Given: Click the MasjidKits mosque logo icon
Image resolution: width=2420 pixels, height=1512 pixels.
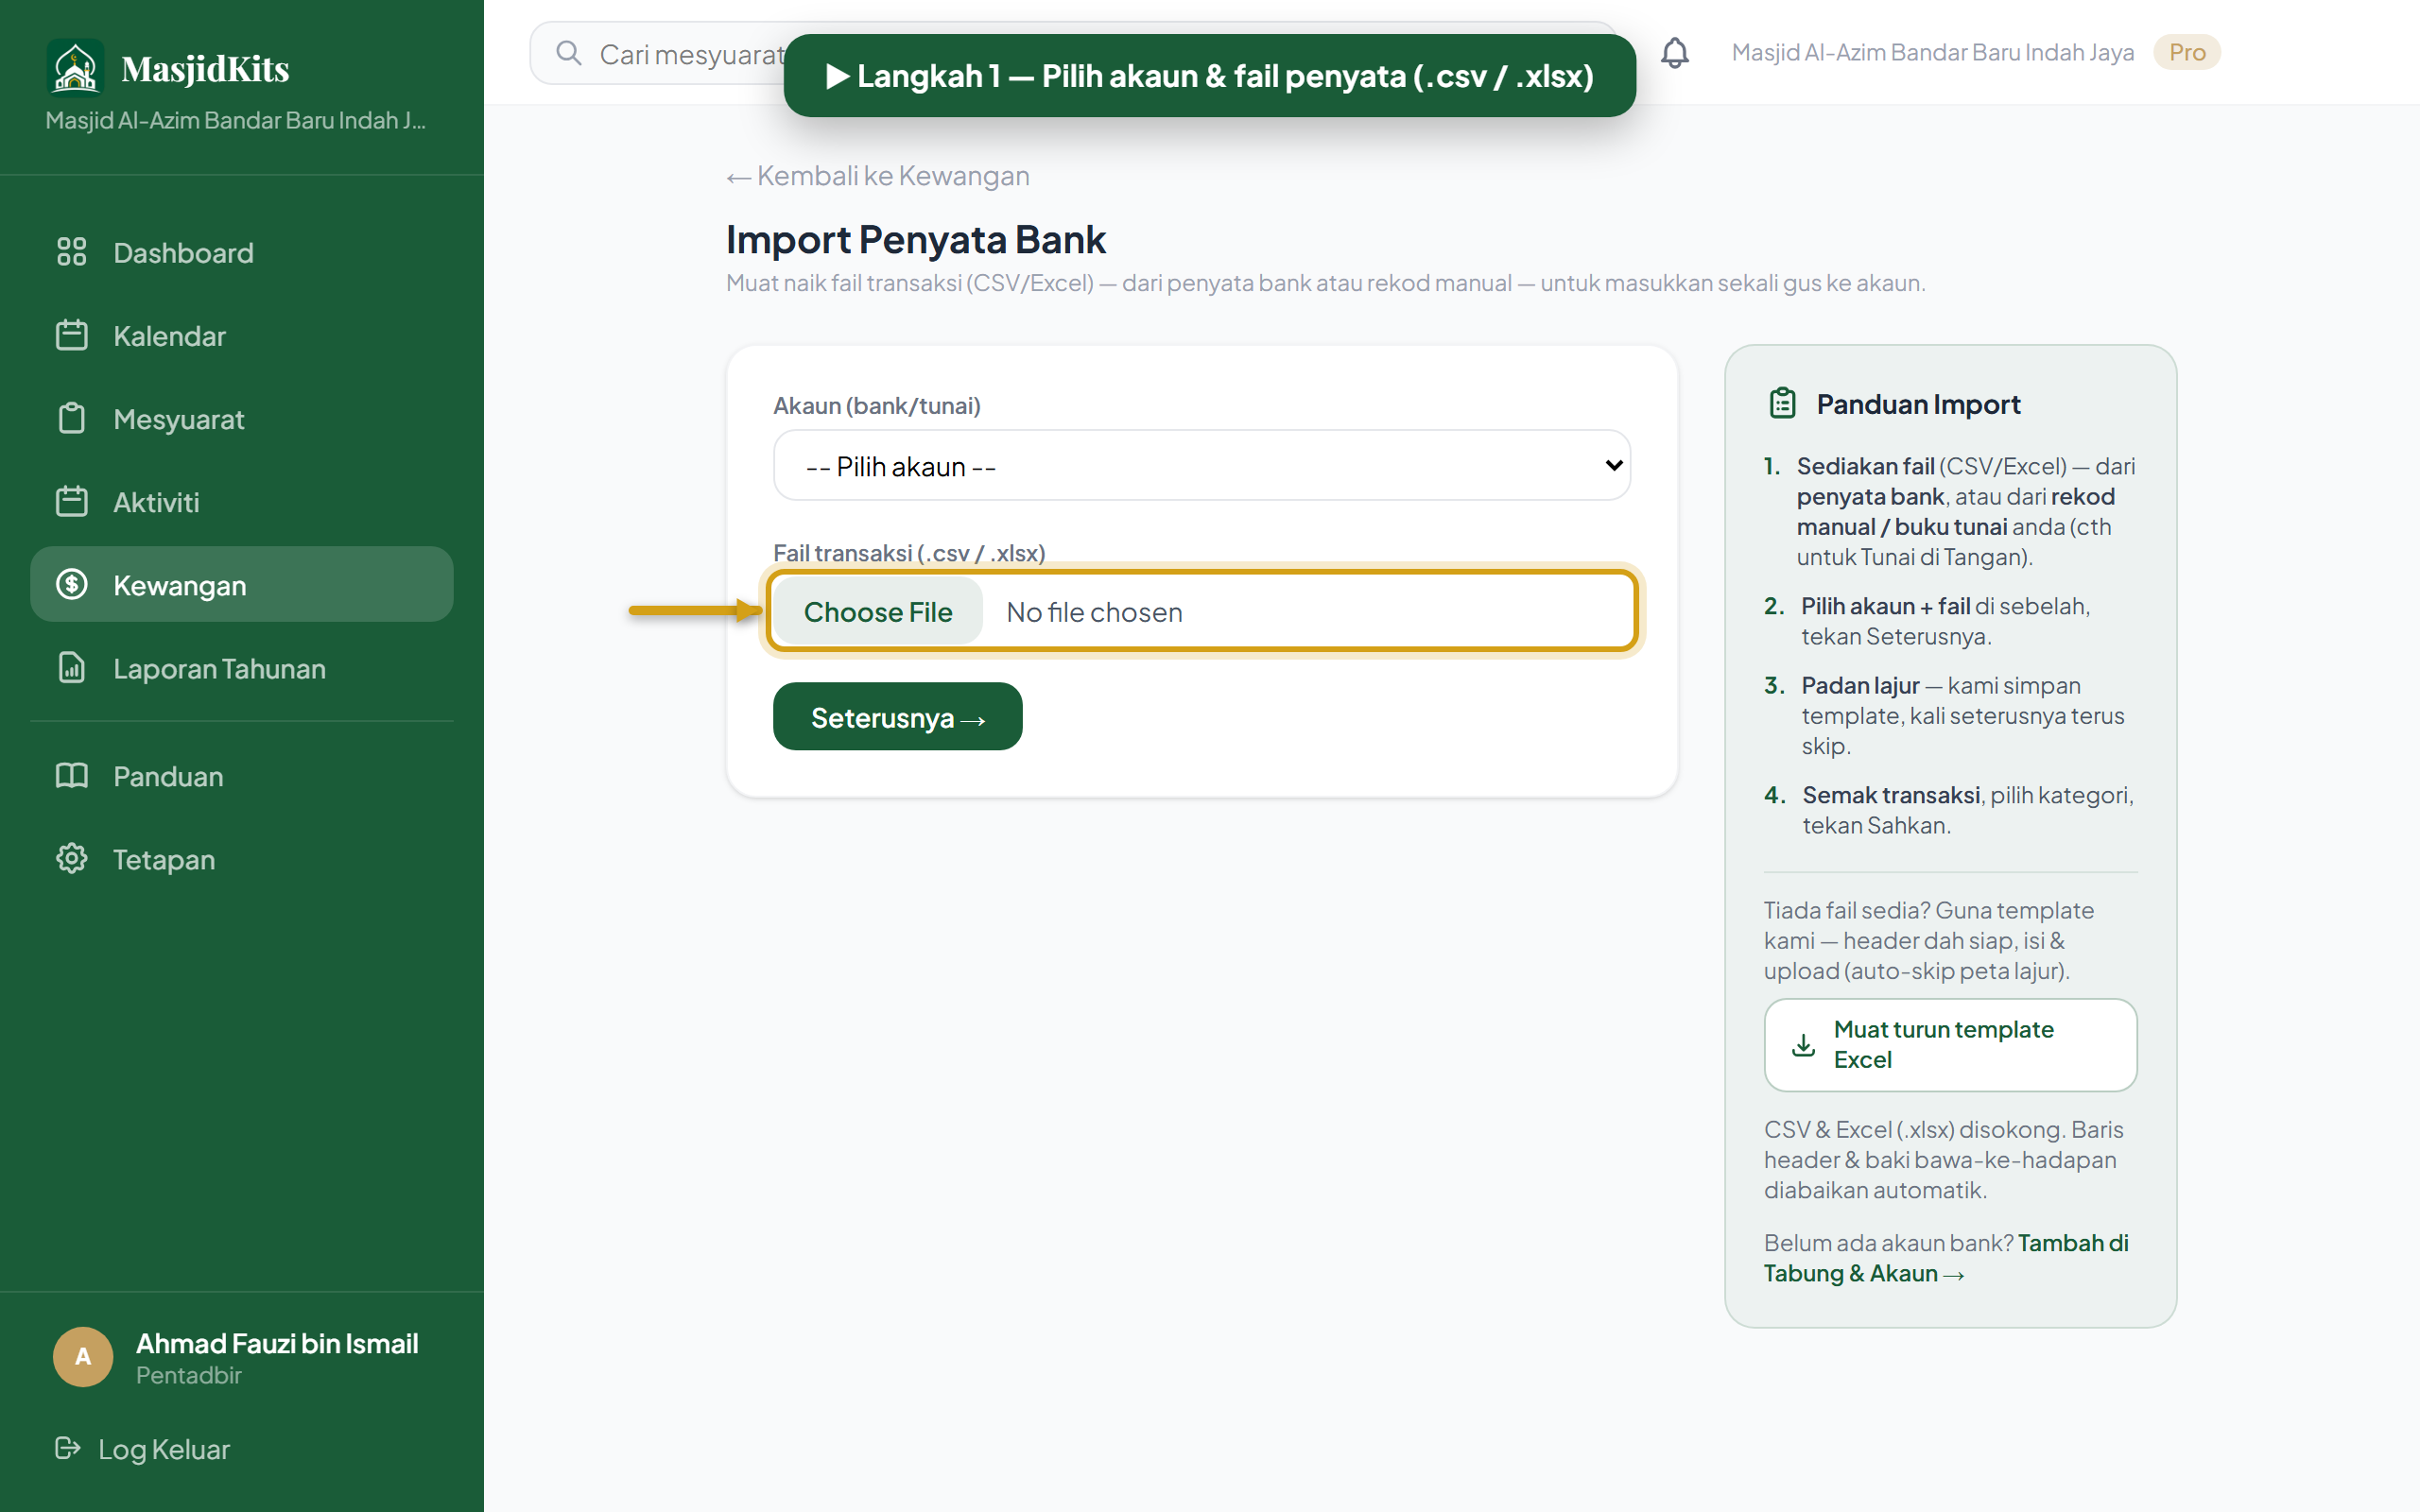Looking at the screenshot, I should click(75, 67).
